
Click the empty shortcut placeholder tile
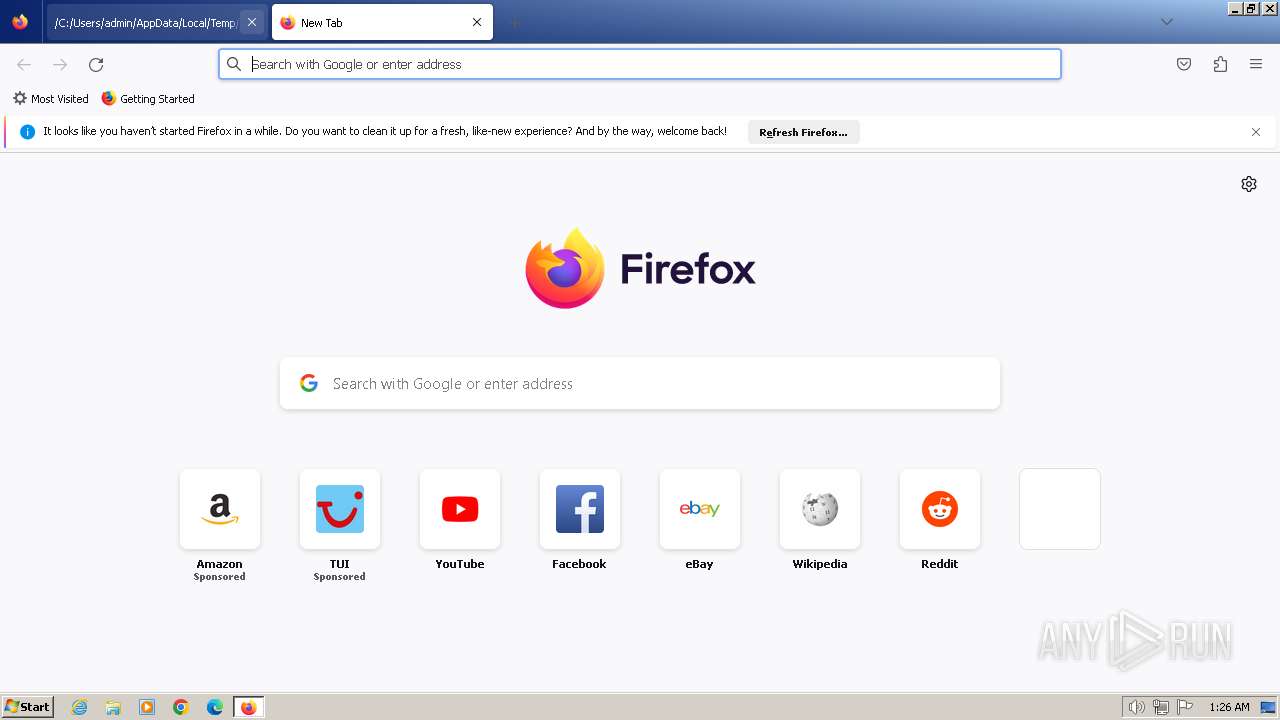point(1060,509)
